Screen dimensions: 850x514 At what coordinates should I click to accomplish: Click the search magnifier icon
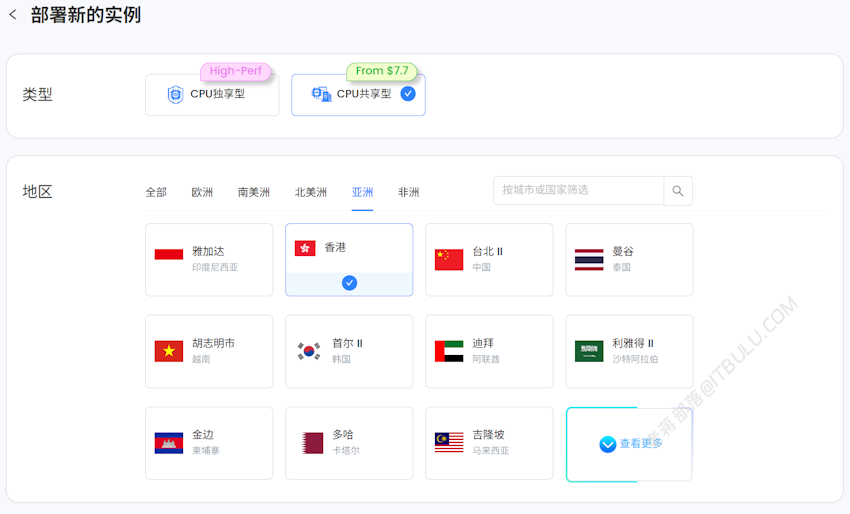(x=678, y=191)
